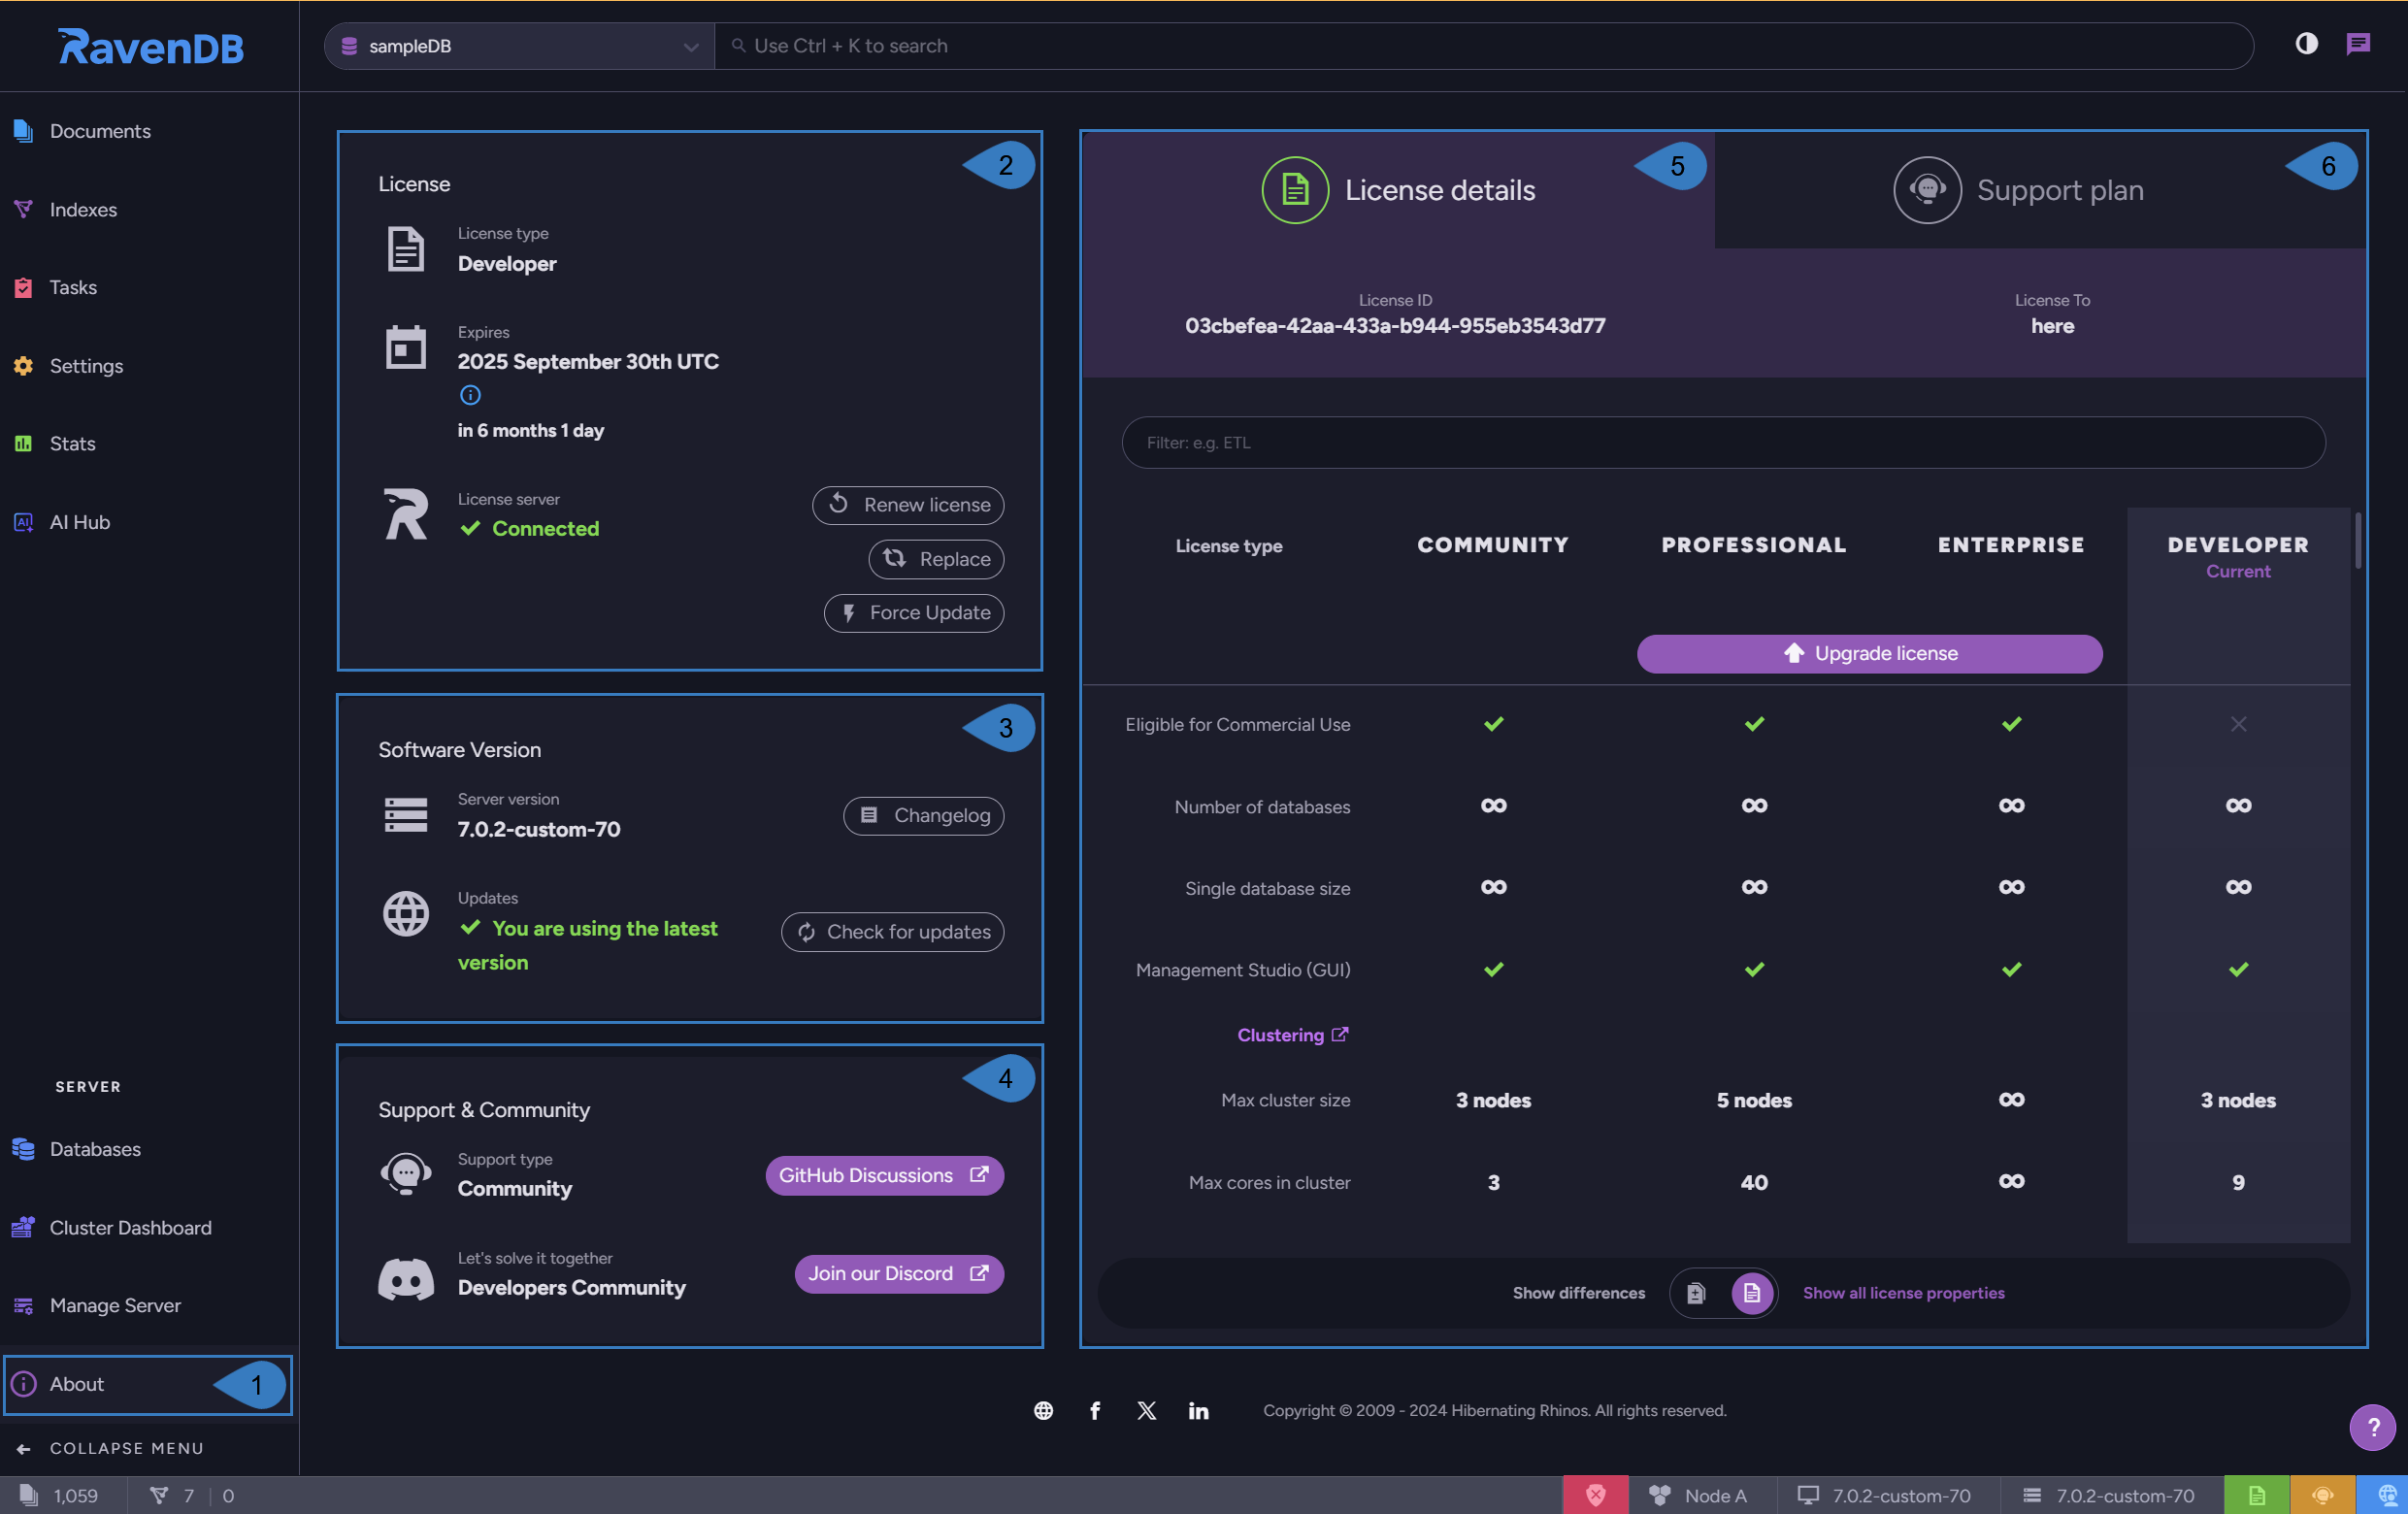Open the LinkedIn icon in footer
2408x1514 pixels.
(x=1198, y=1410)
